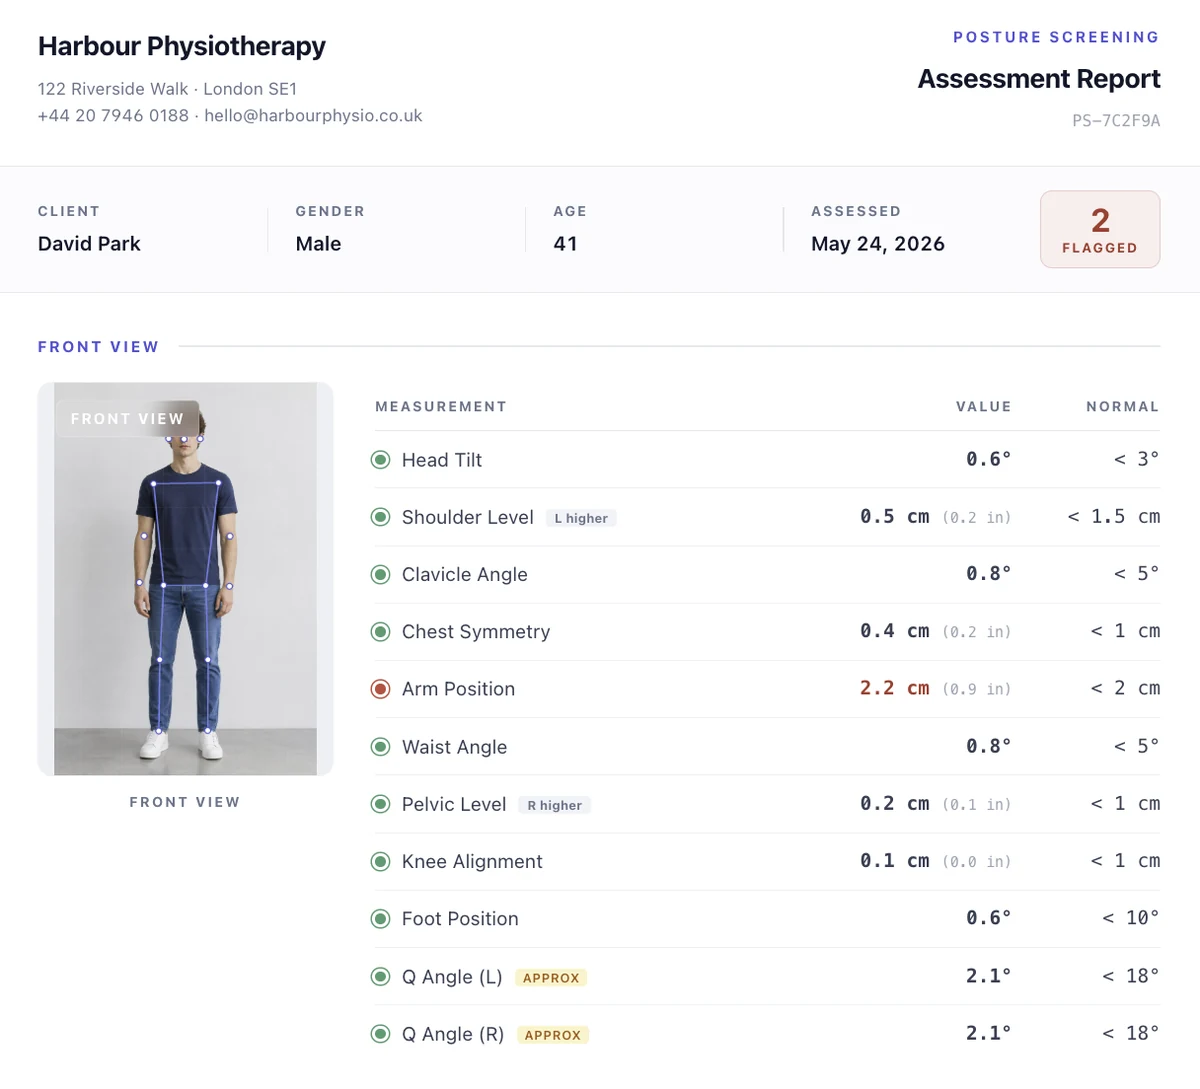
Task: Open the front view posture photo
Action: 185,578
